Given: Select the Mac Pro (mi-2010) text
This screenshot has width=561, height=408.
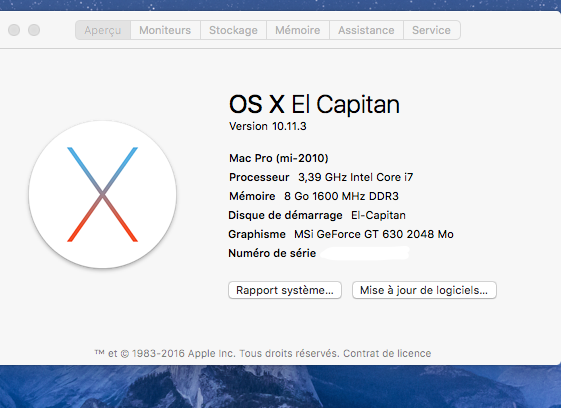Looking at the screenshot, I should click(x=279, y=158).
